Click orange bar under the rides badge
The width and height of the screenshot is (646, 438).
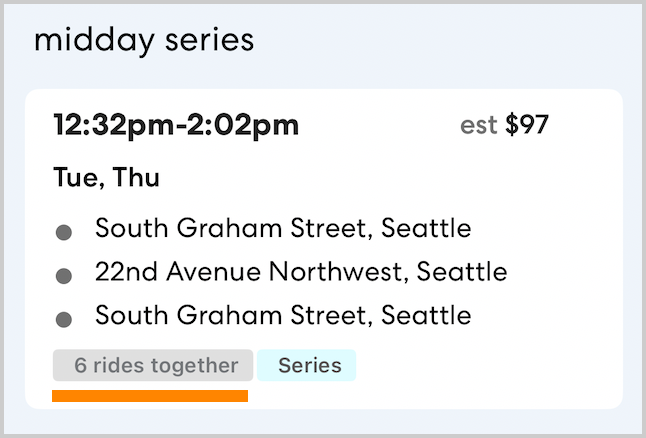(150, 396)
